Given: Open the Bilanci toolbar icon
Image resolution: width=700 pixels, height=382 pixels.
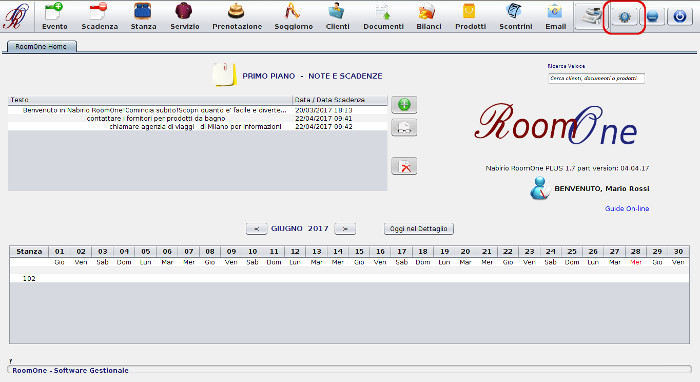Looking at the screenshot, I should point(429,17).
